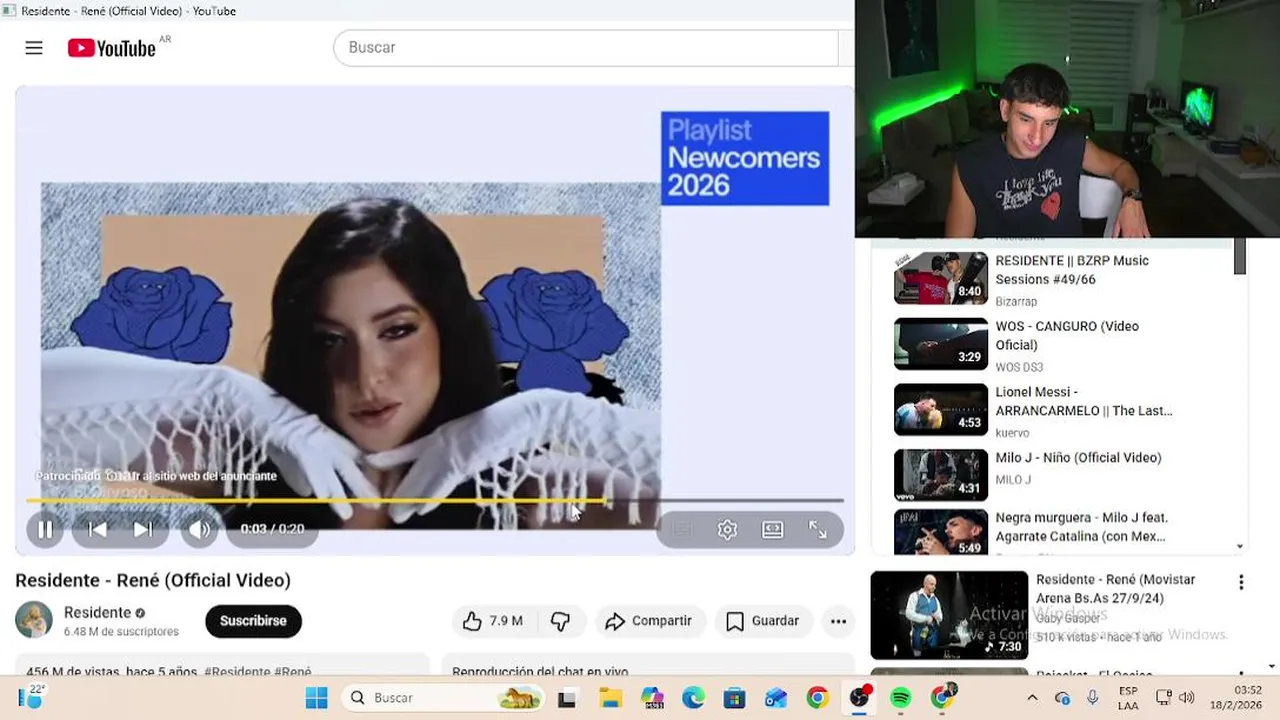Open RESIDENTE BZRP Music Sessions #49/66 thumbnail
Image resolution: width=1280 pixels, height=720 pixels.
click(941, 278)
